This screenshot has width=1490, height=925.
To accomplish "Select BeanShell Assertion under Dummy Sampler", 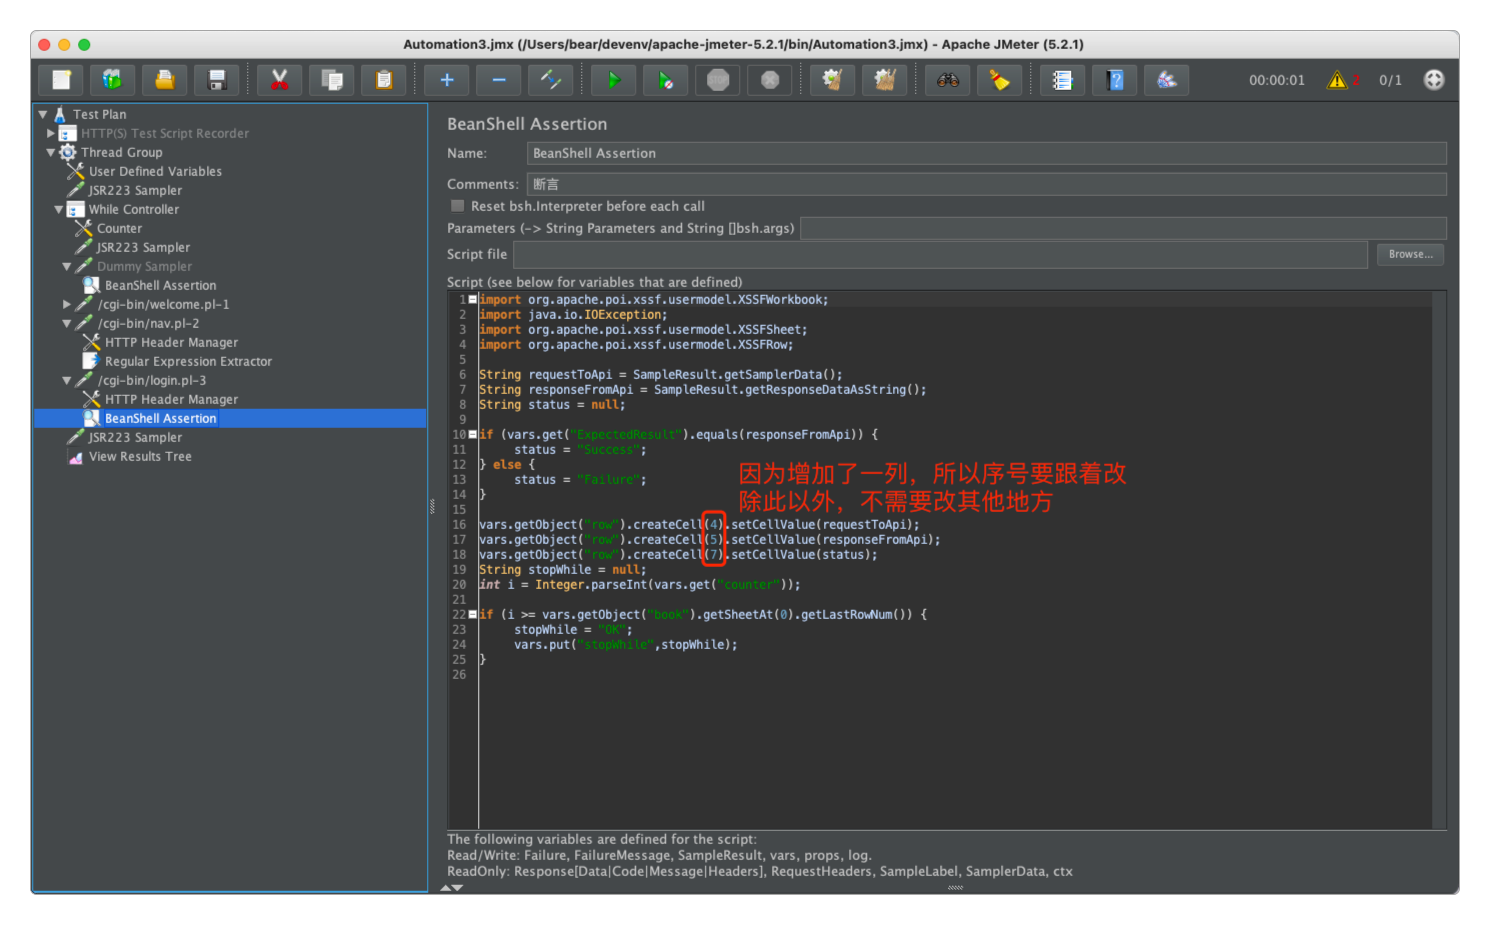I will tap(160, 285).
